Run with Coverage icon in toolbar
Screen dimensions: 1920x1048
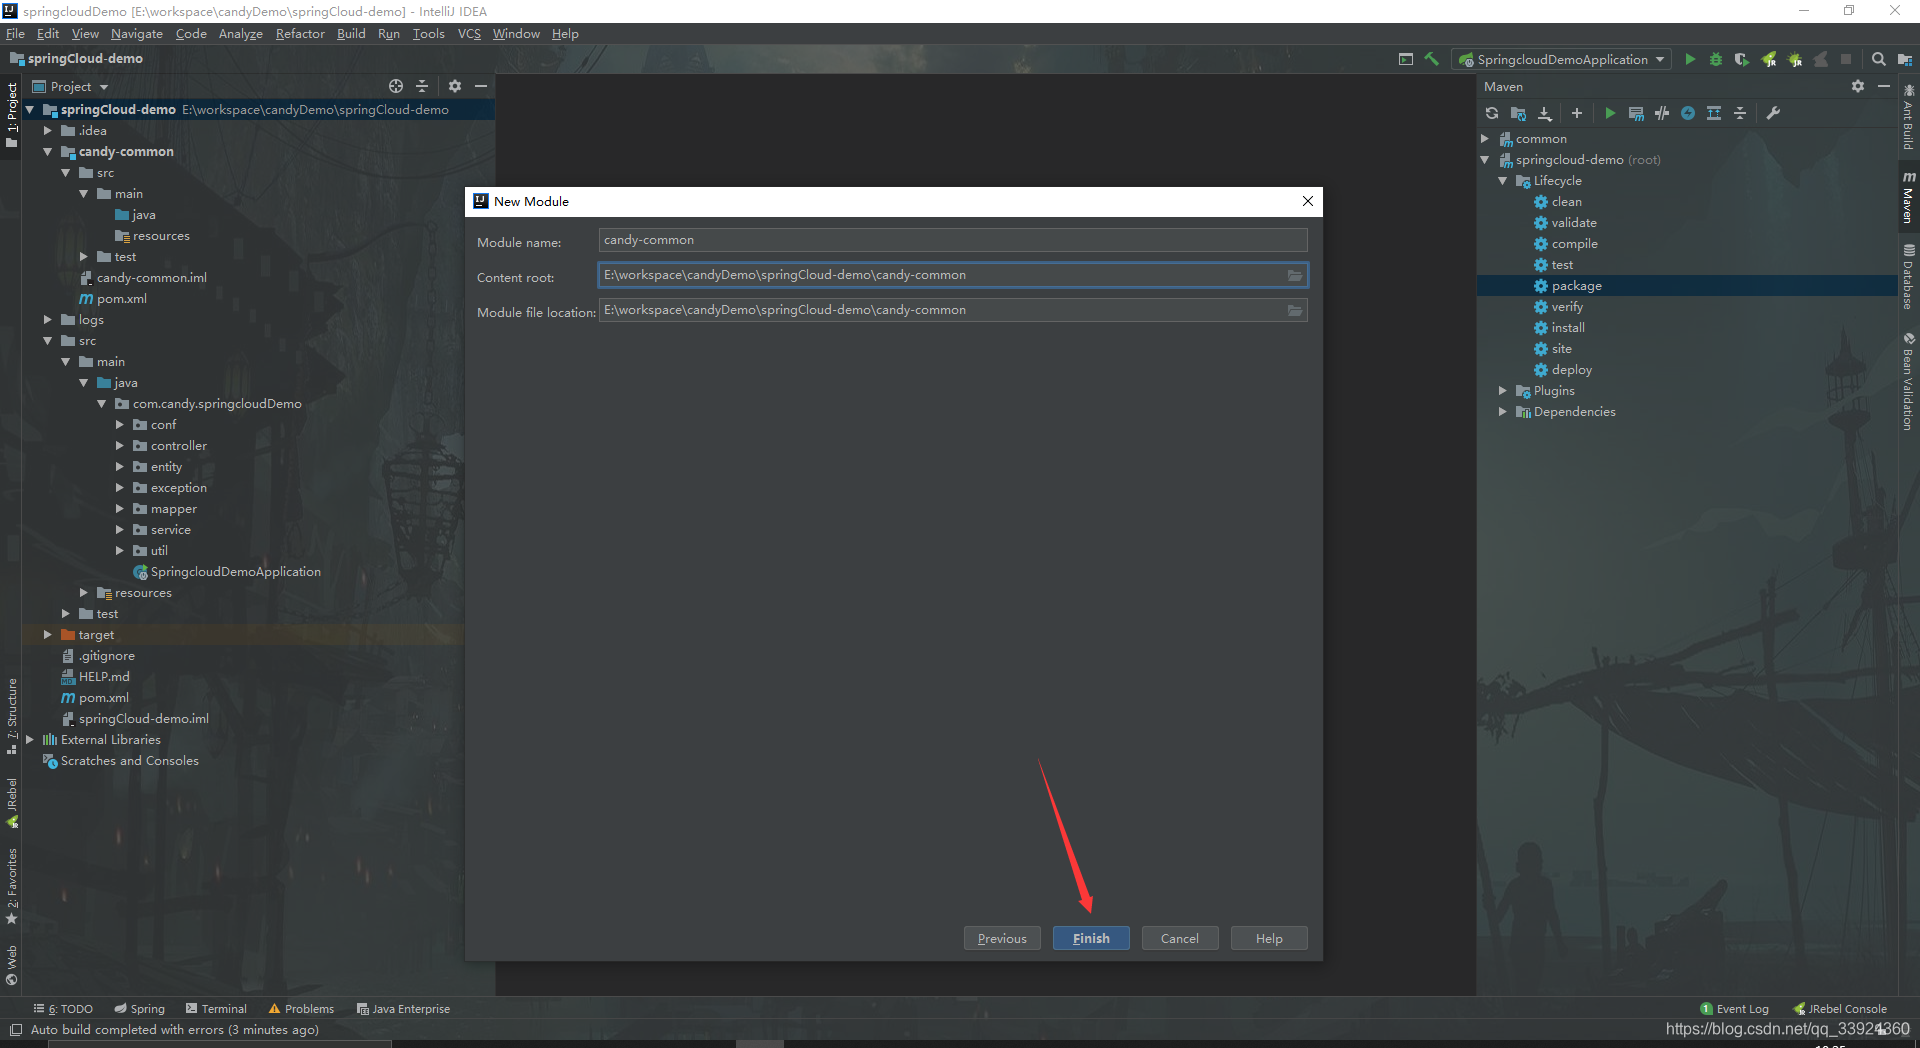1742,59
